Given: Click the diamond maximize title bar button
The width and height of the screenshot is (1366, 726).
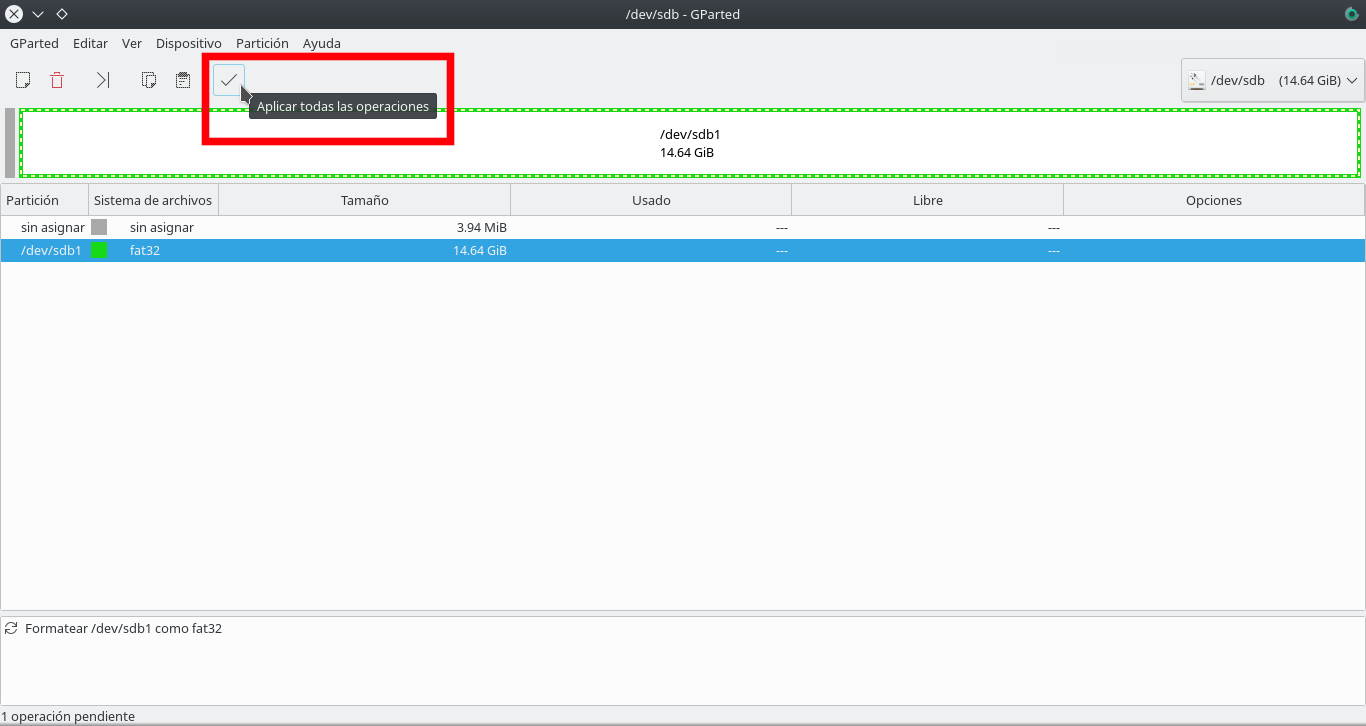Looking at the screenshot, I should tap(62, 14).
